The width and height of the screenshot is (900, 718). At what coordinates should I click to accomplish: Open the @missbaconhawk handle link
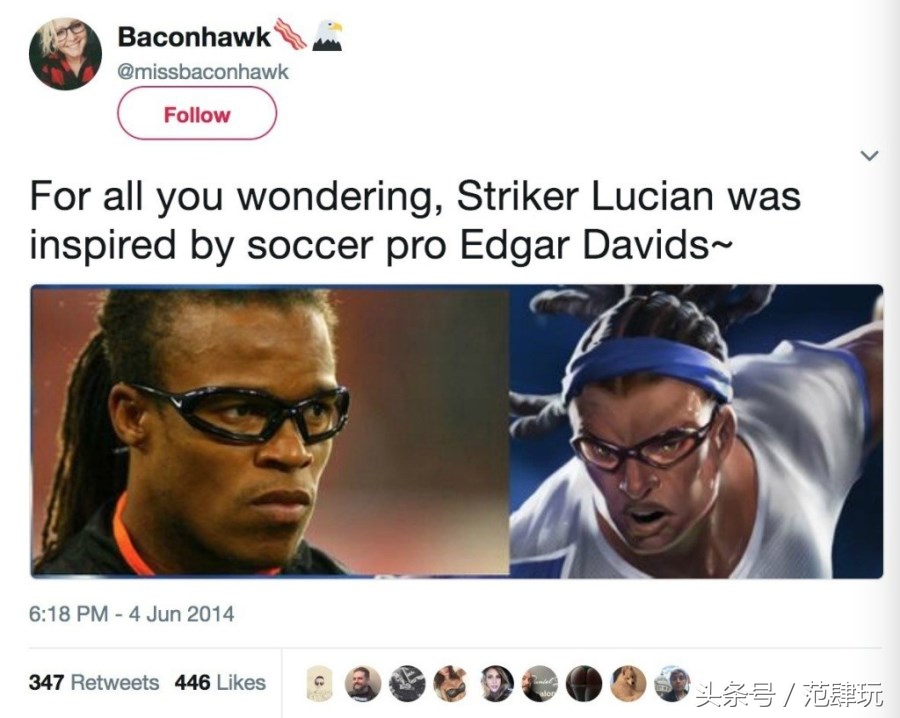[203, 72]
